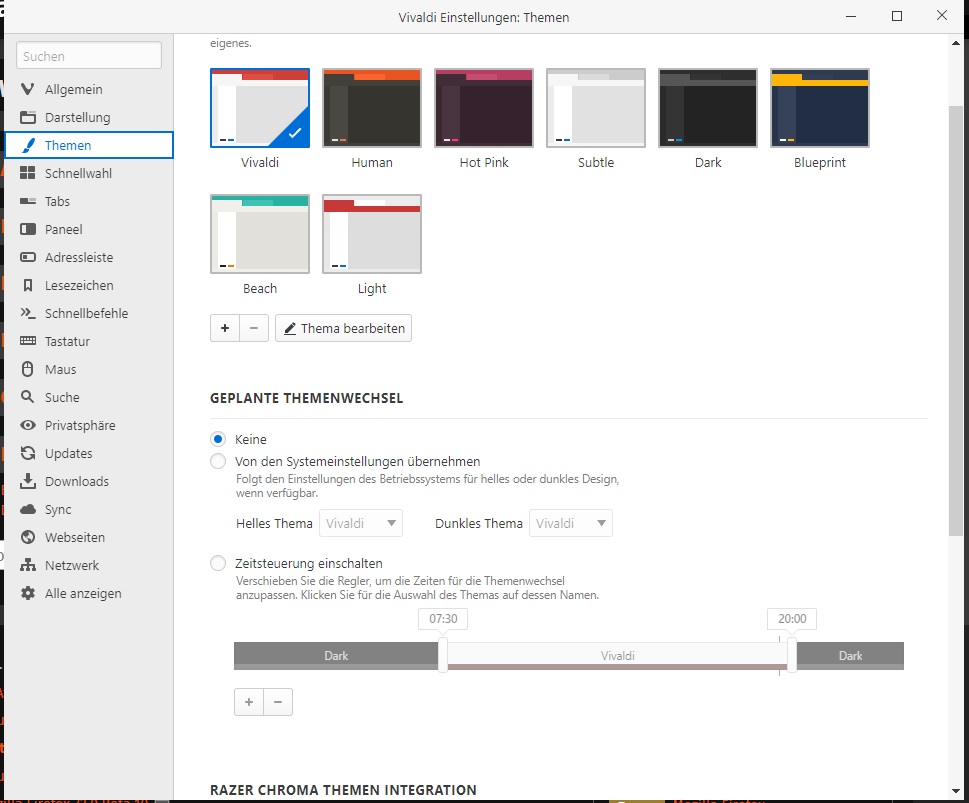This screenshot has width=969, height=803.
Task: Click the Lesezeichen bookmark icon
Action: [x=28, y=285]
